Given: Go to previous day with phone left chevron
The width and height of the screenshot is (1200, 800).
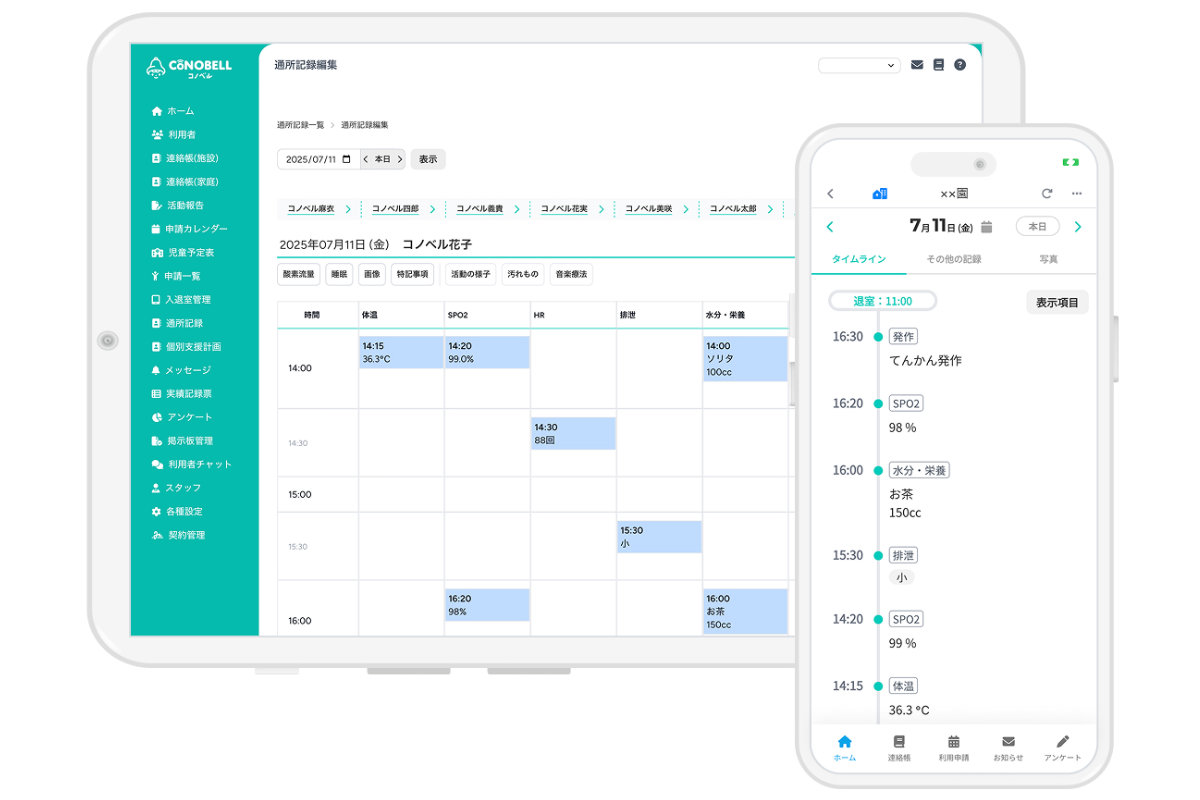Looking at the screenshot, I should [x=830, y=227].
